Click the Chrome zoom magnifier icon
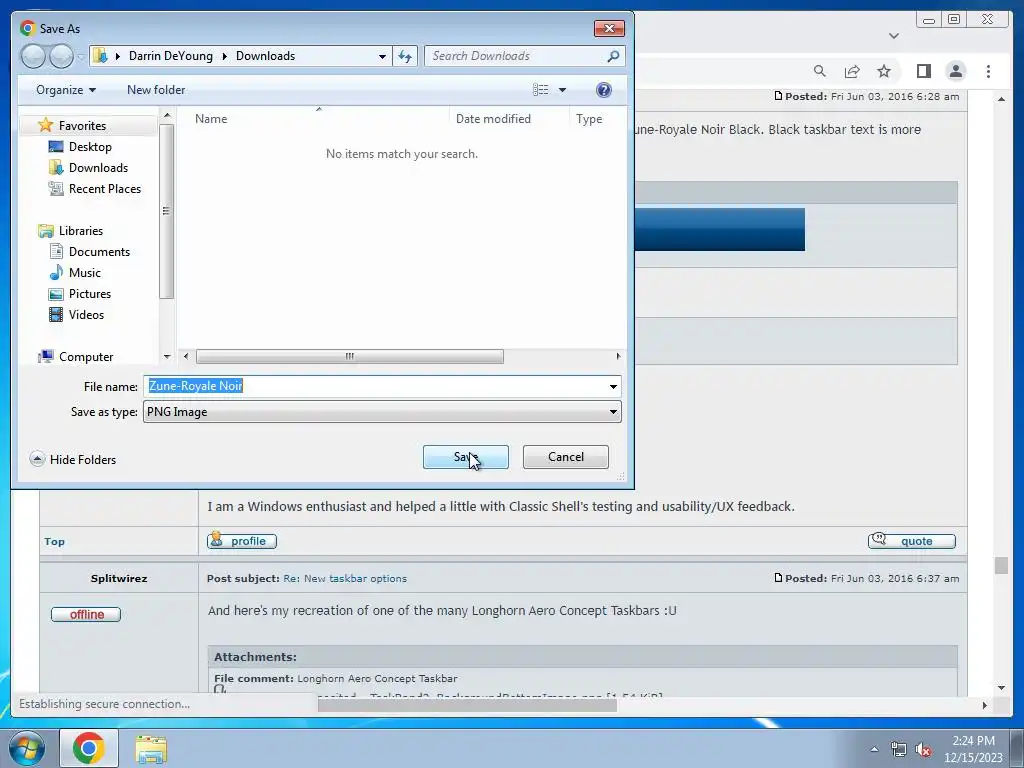This screenshot has height=768, width=1024. point(820,71)
